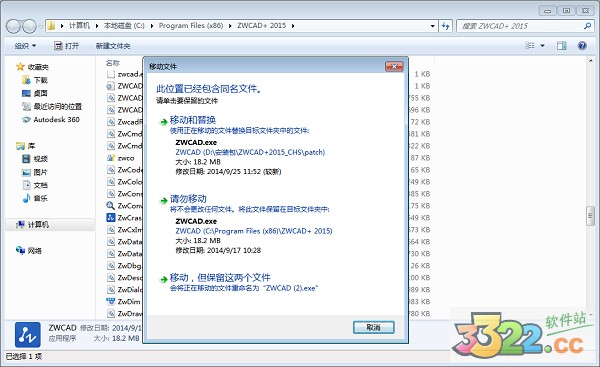Select the ZwCod file row
Screen dimensions: 600x367
[124, 170]
